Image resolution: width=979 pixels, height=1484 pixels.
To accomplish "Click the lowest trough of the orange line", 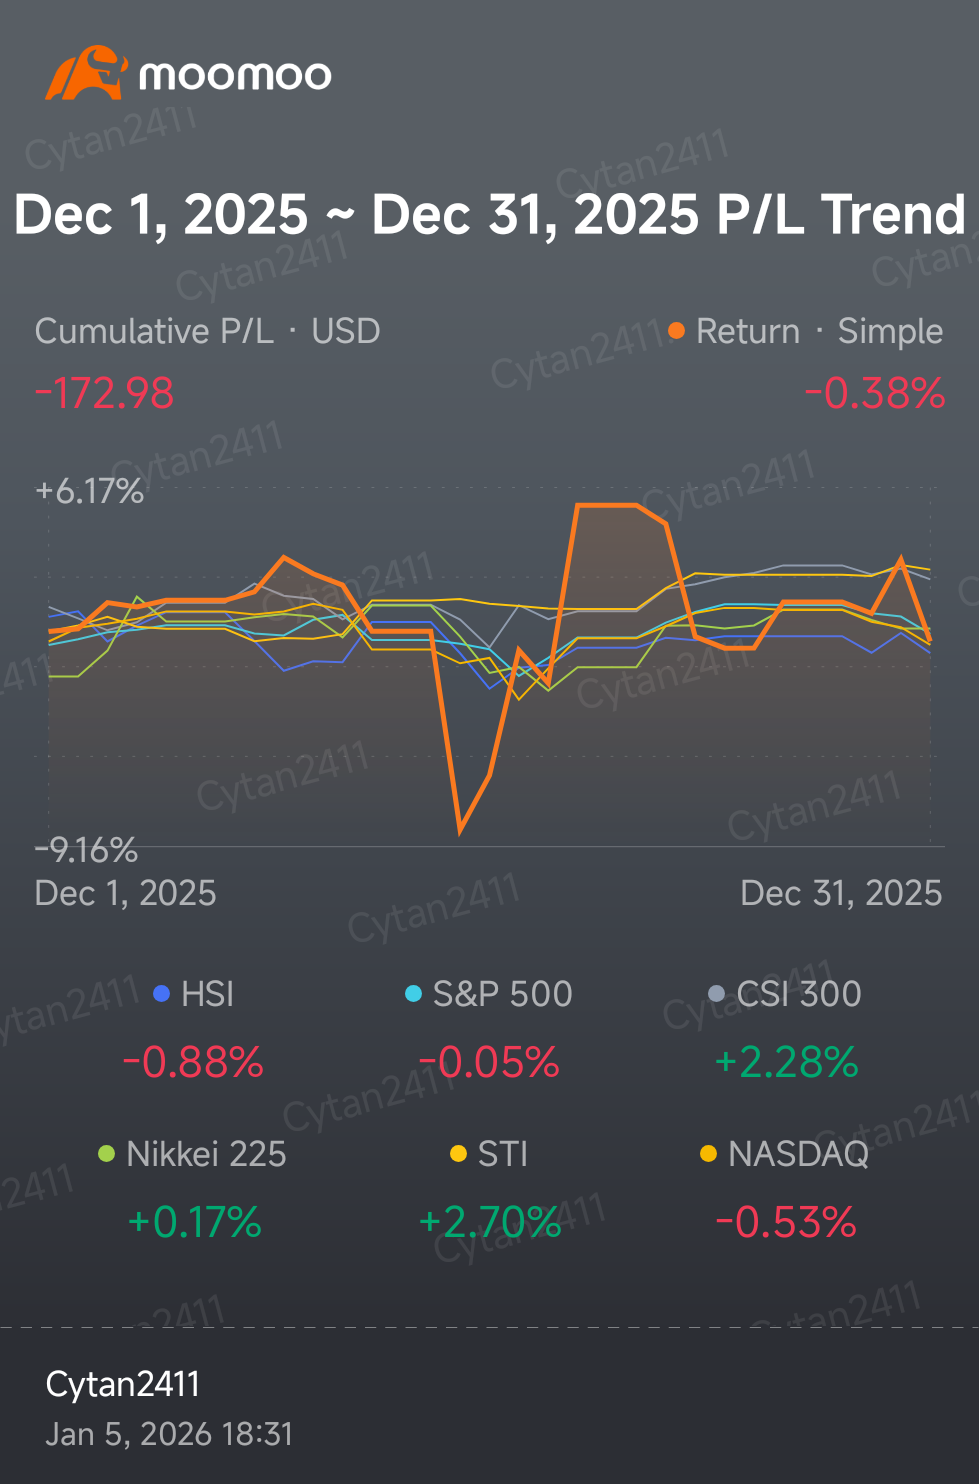I will 460,829.
